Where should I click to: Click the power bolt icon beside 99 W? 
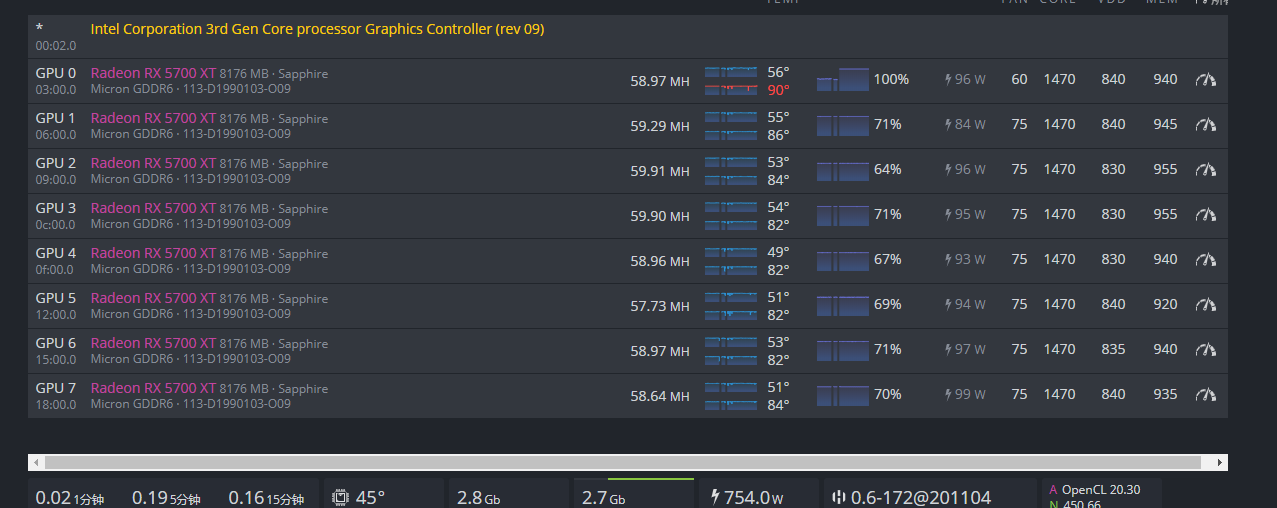click(x=948, y=395)
